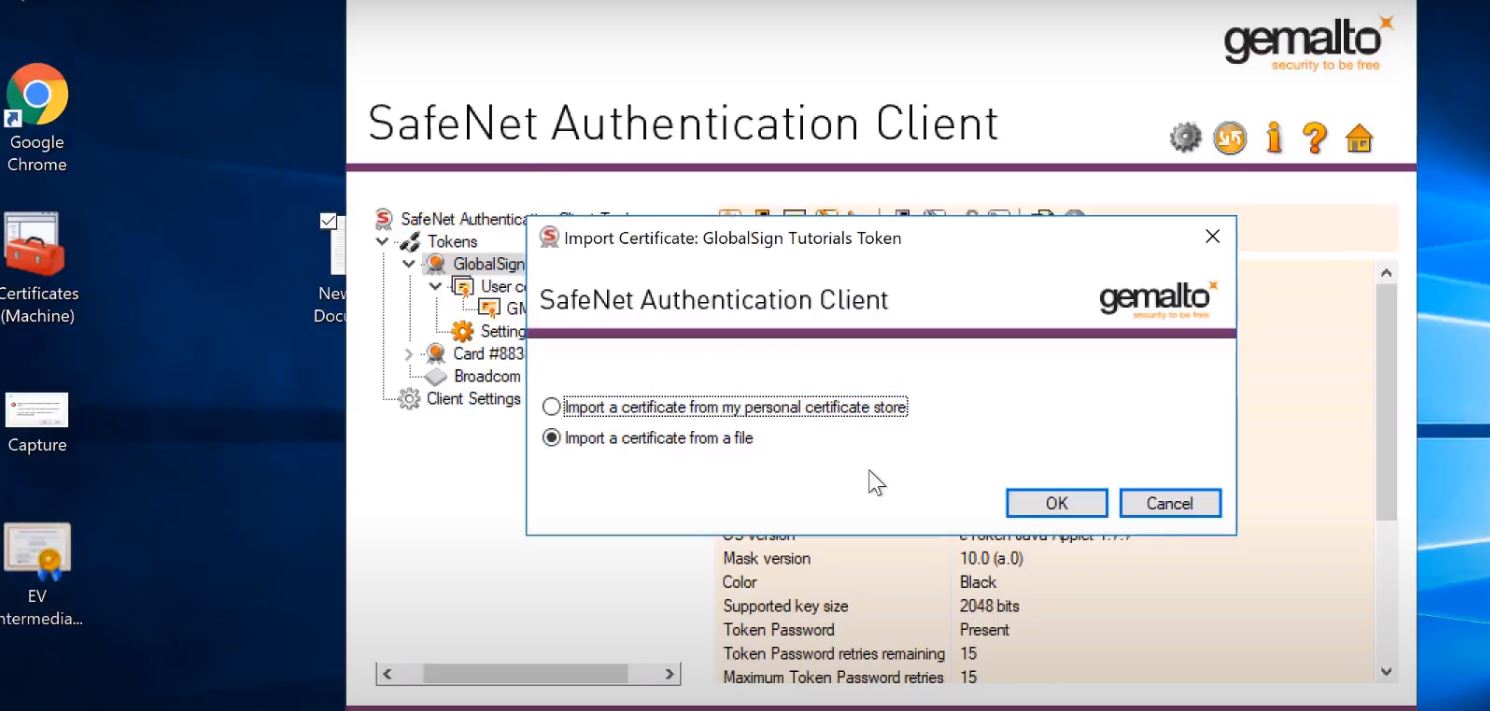Click the Mask version label
1490x711 pixels.
pos(767,559)
